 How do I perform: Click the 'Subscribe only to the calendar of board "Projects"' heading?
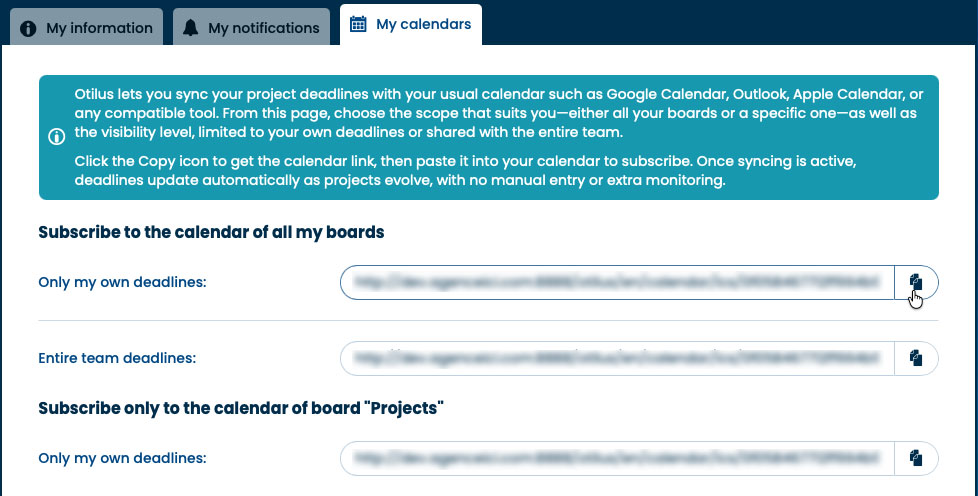(240, 408)
